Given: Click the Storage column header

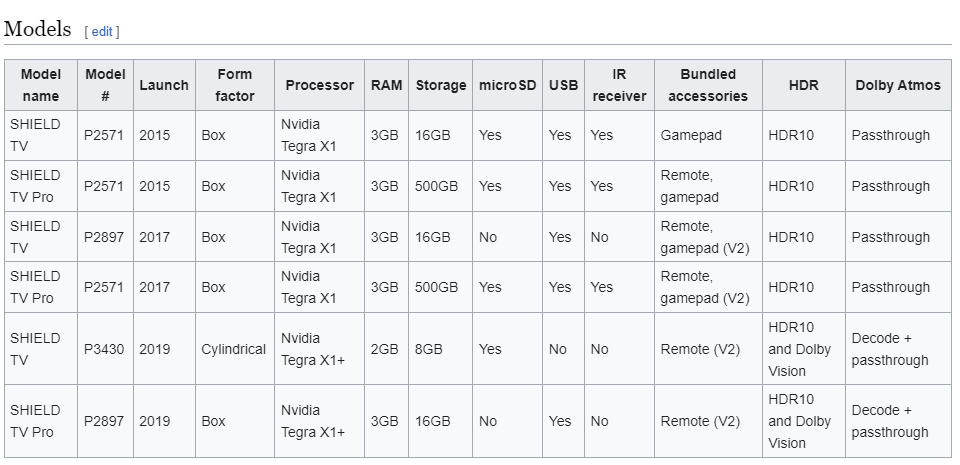Looking at the screenshot, I should [441, 85].
